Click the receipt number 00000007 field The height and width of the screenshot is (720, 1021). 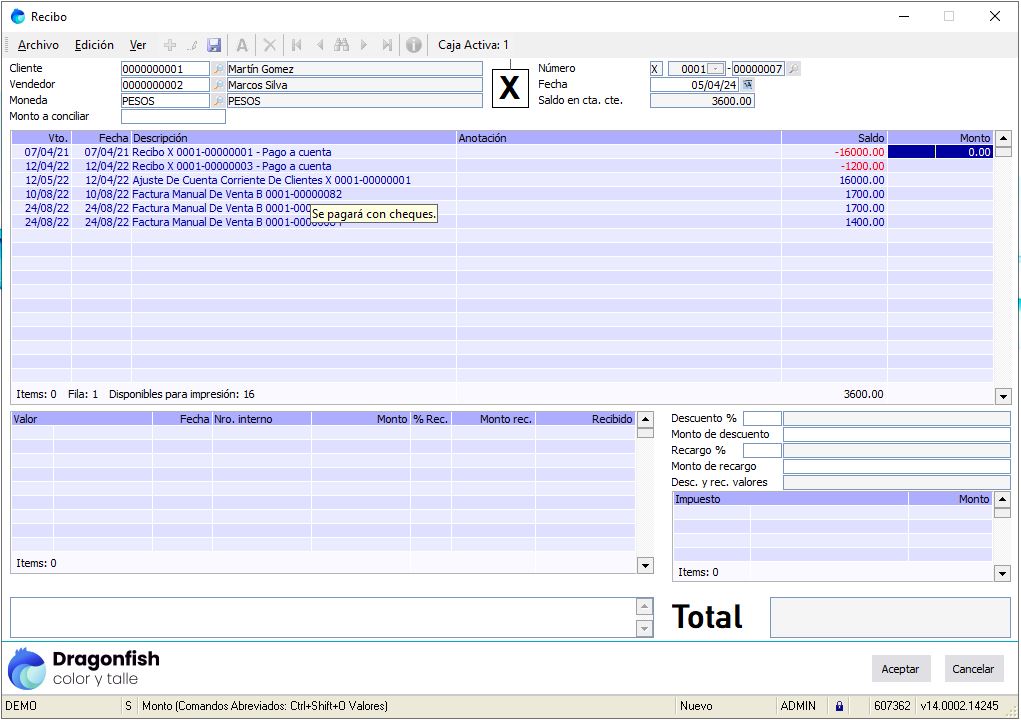coord(757,68)
